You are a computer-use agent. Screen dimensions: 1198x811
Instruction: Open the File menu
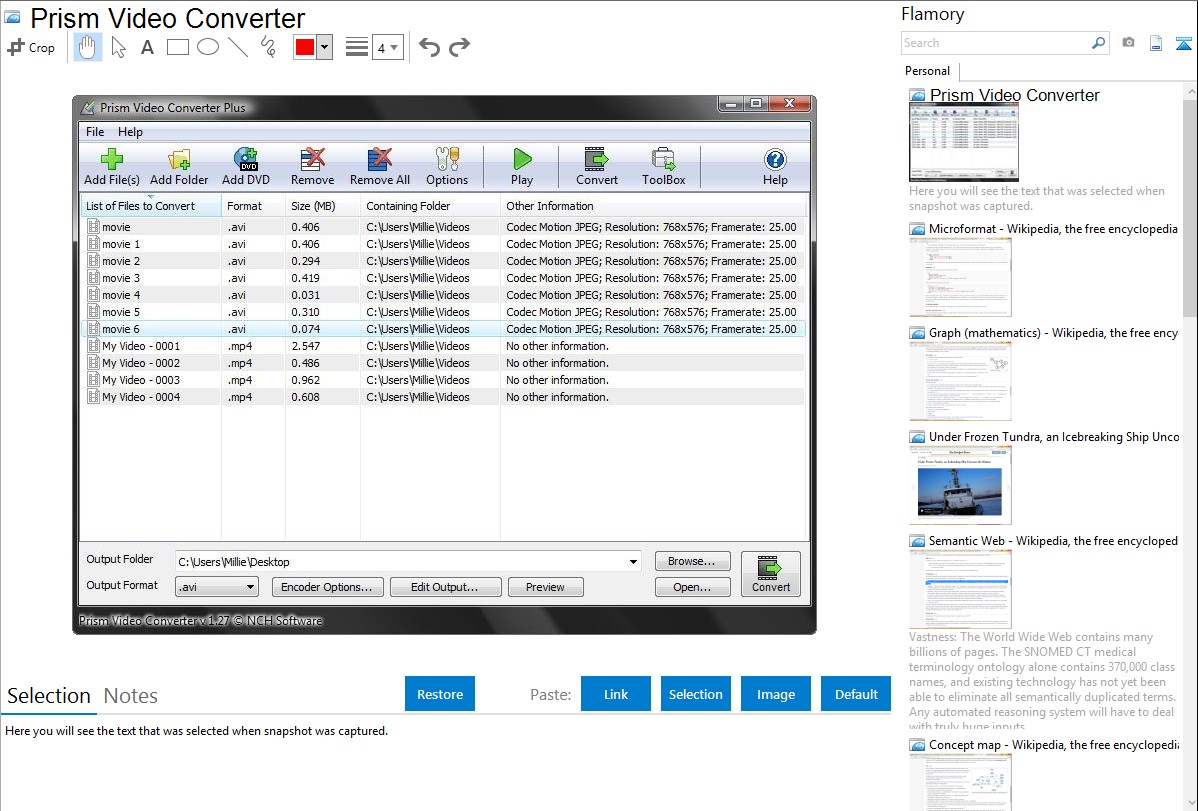[x=95, y=131]
